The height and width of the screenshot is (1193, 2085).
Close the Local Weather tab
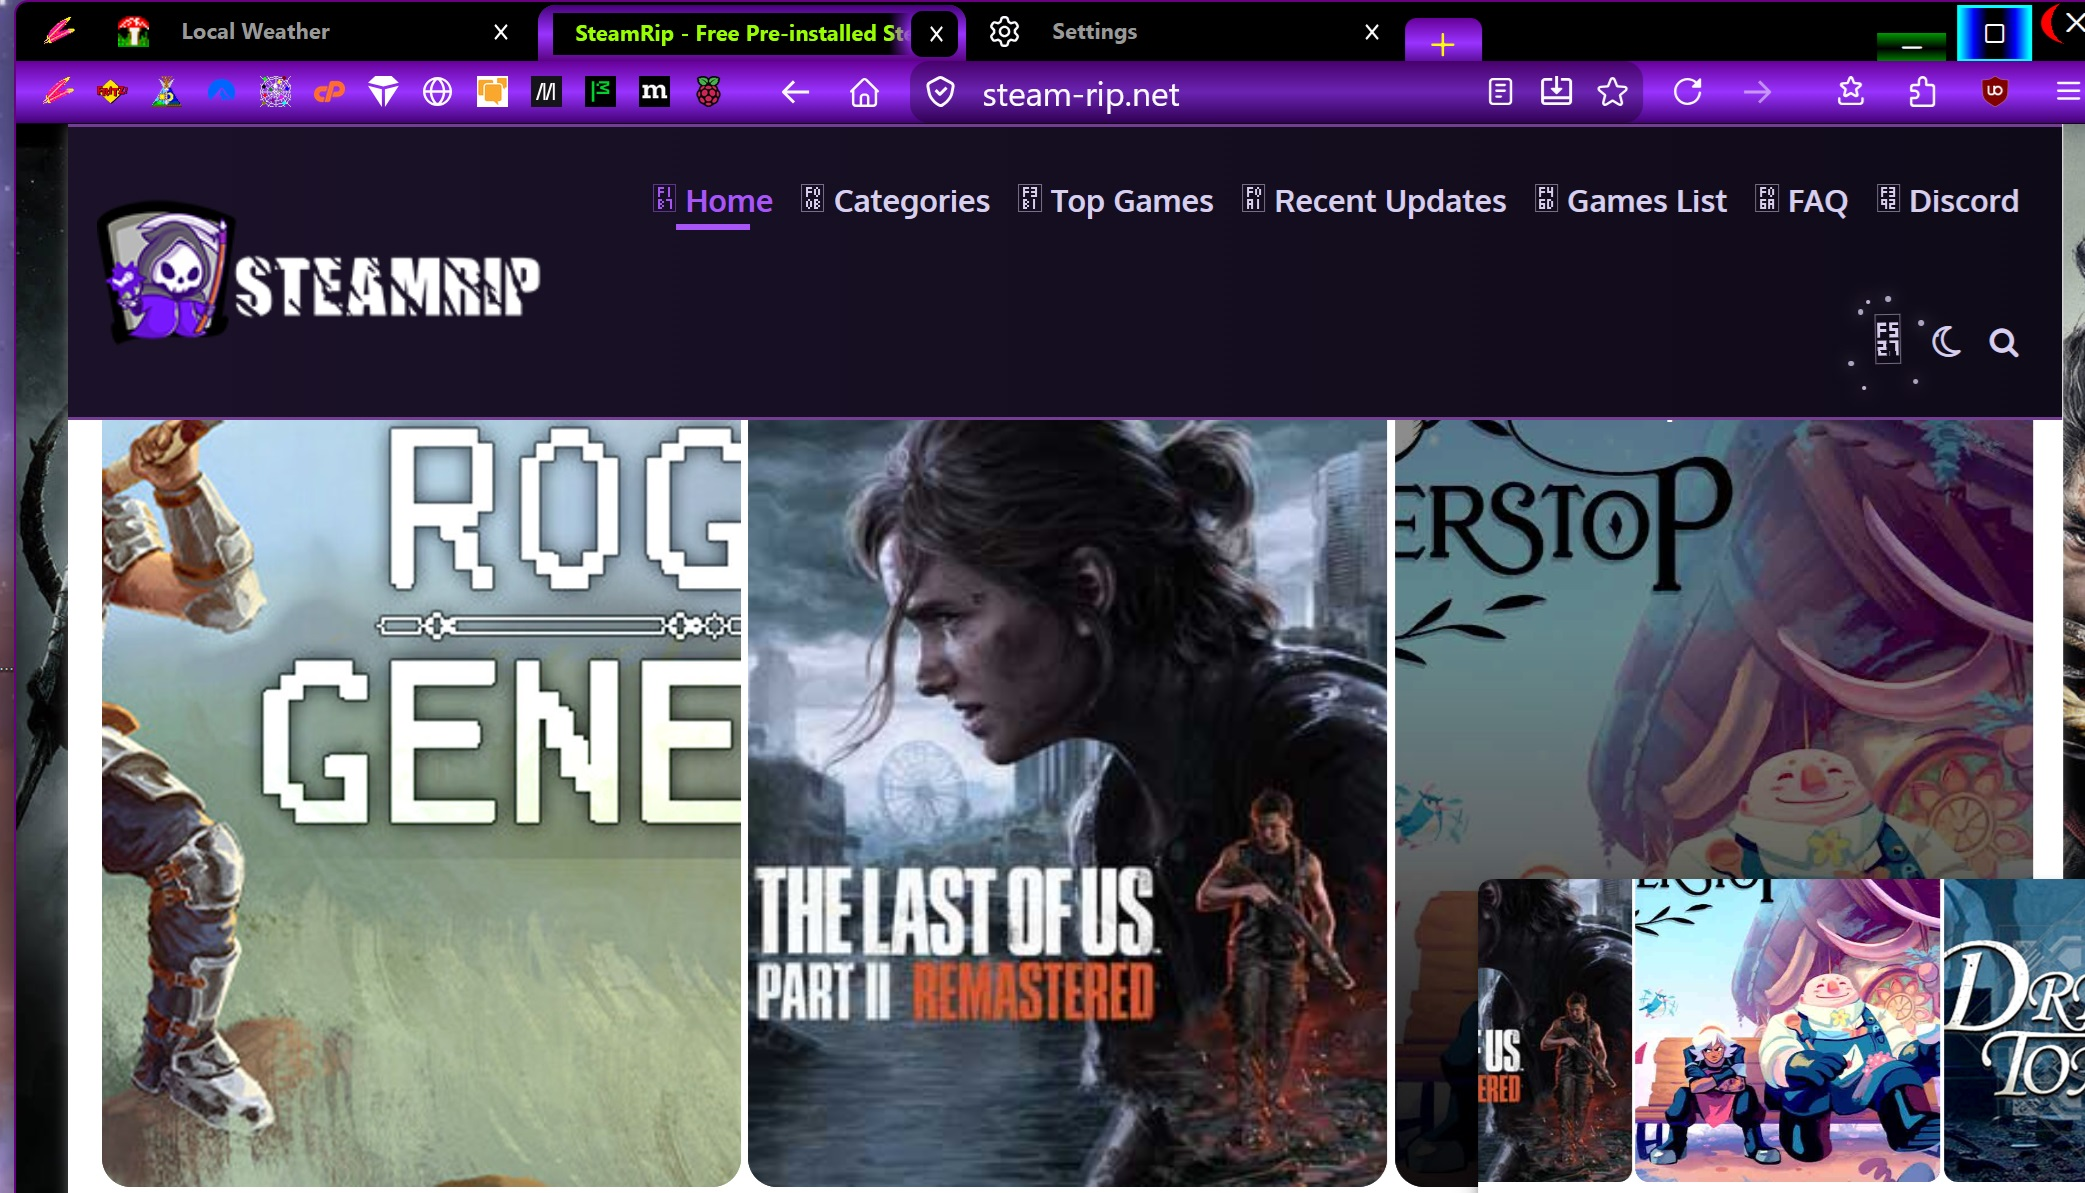coord(501,32)
